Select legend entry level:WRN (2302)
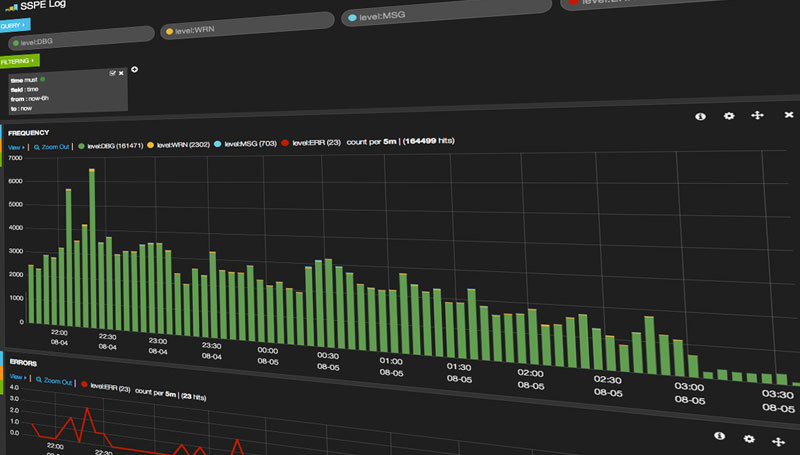The width and height of the screenshot is (800, 455). pos(179,145)
